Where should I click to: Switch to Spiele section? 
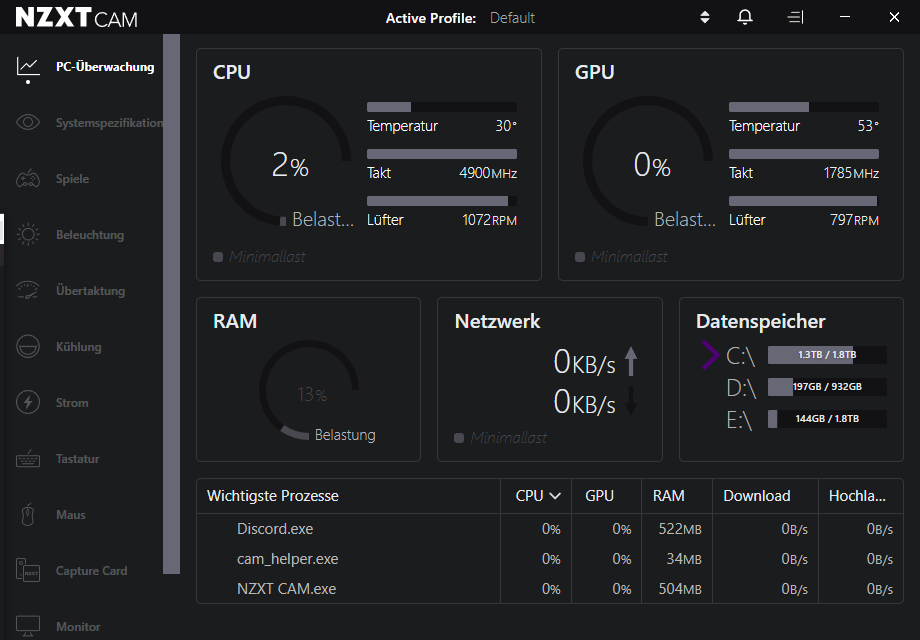72,179
